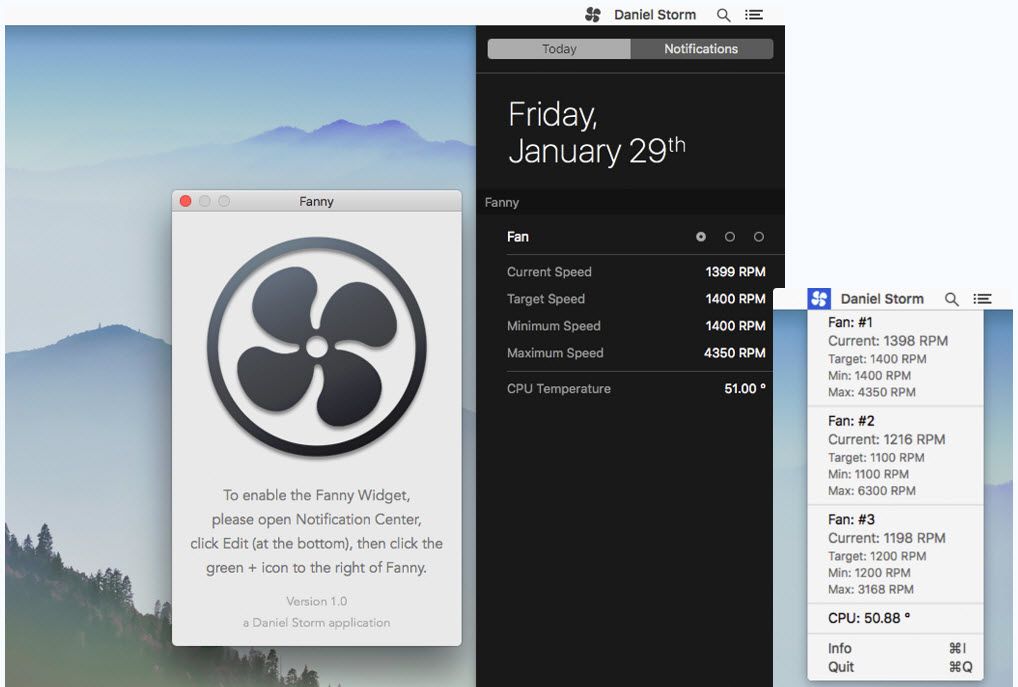Click "Target: 1200 RPM" under Fan #3
Screen dimensions: 1018x687
click(x=877, y=556)
